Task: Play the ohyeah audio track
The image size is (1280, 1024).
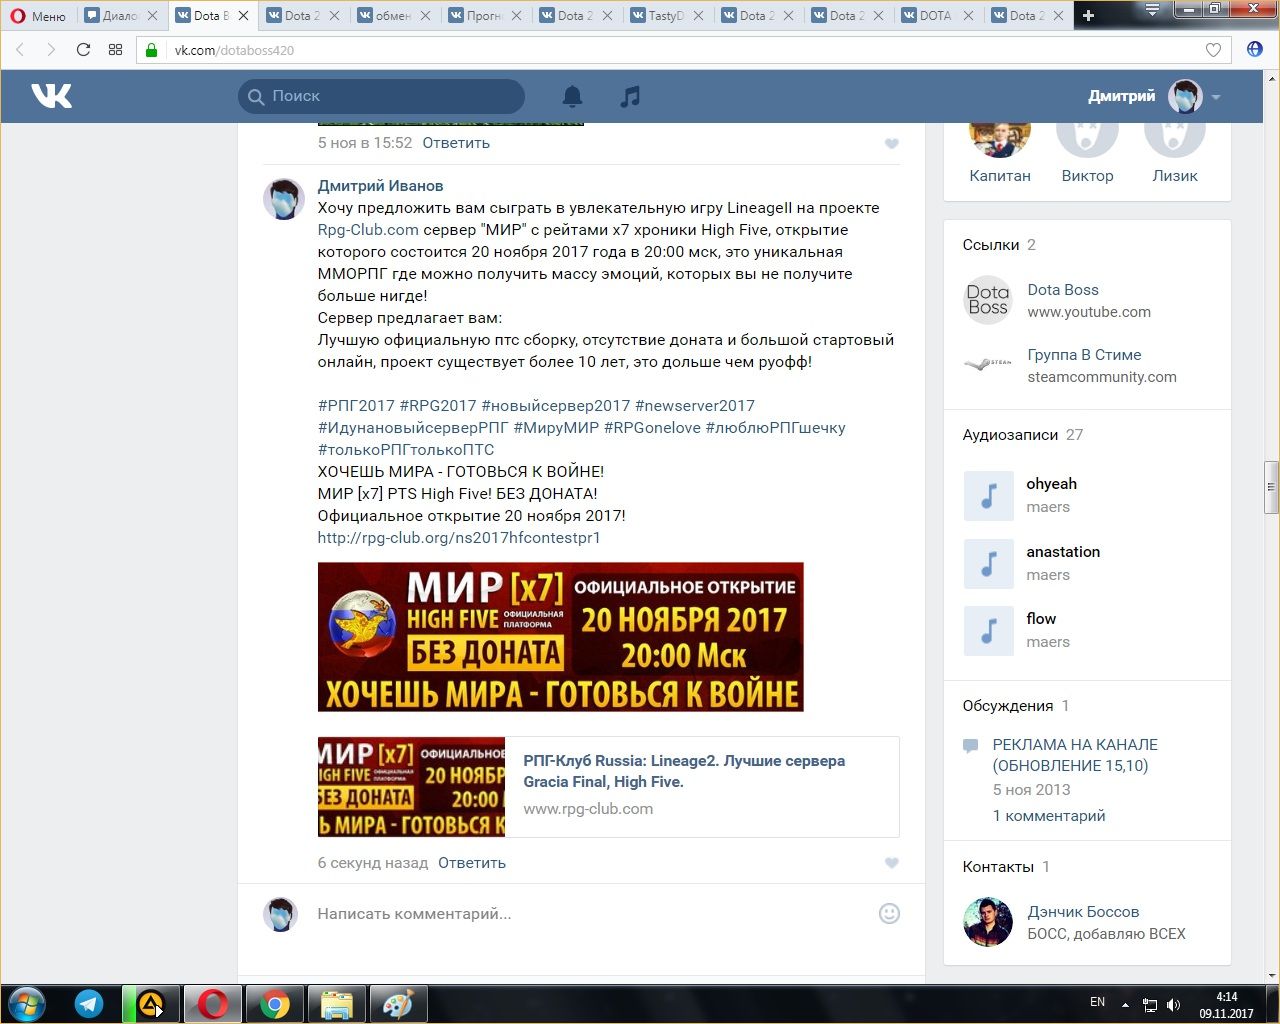Action: click(x=989, y=495)
